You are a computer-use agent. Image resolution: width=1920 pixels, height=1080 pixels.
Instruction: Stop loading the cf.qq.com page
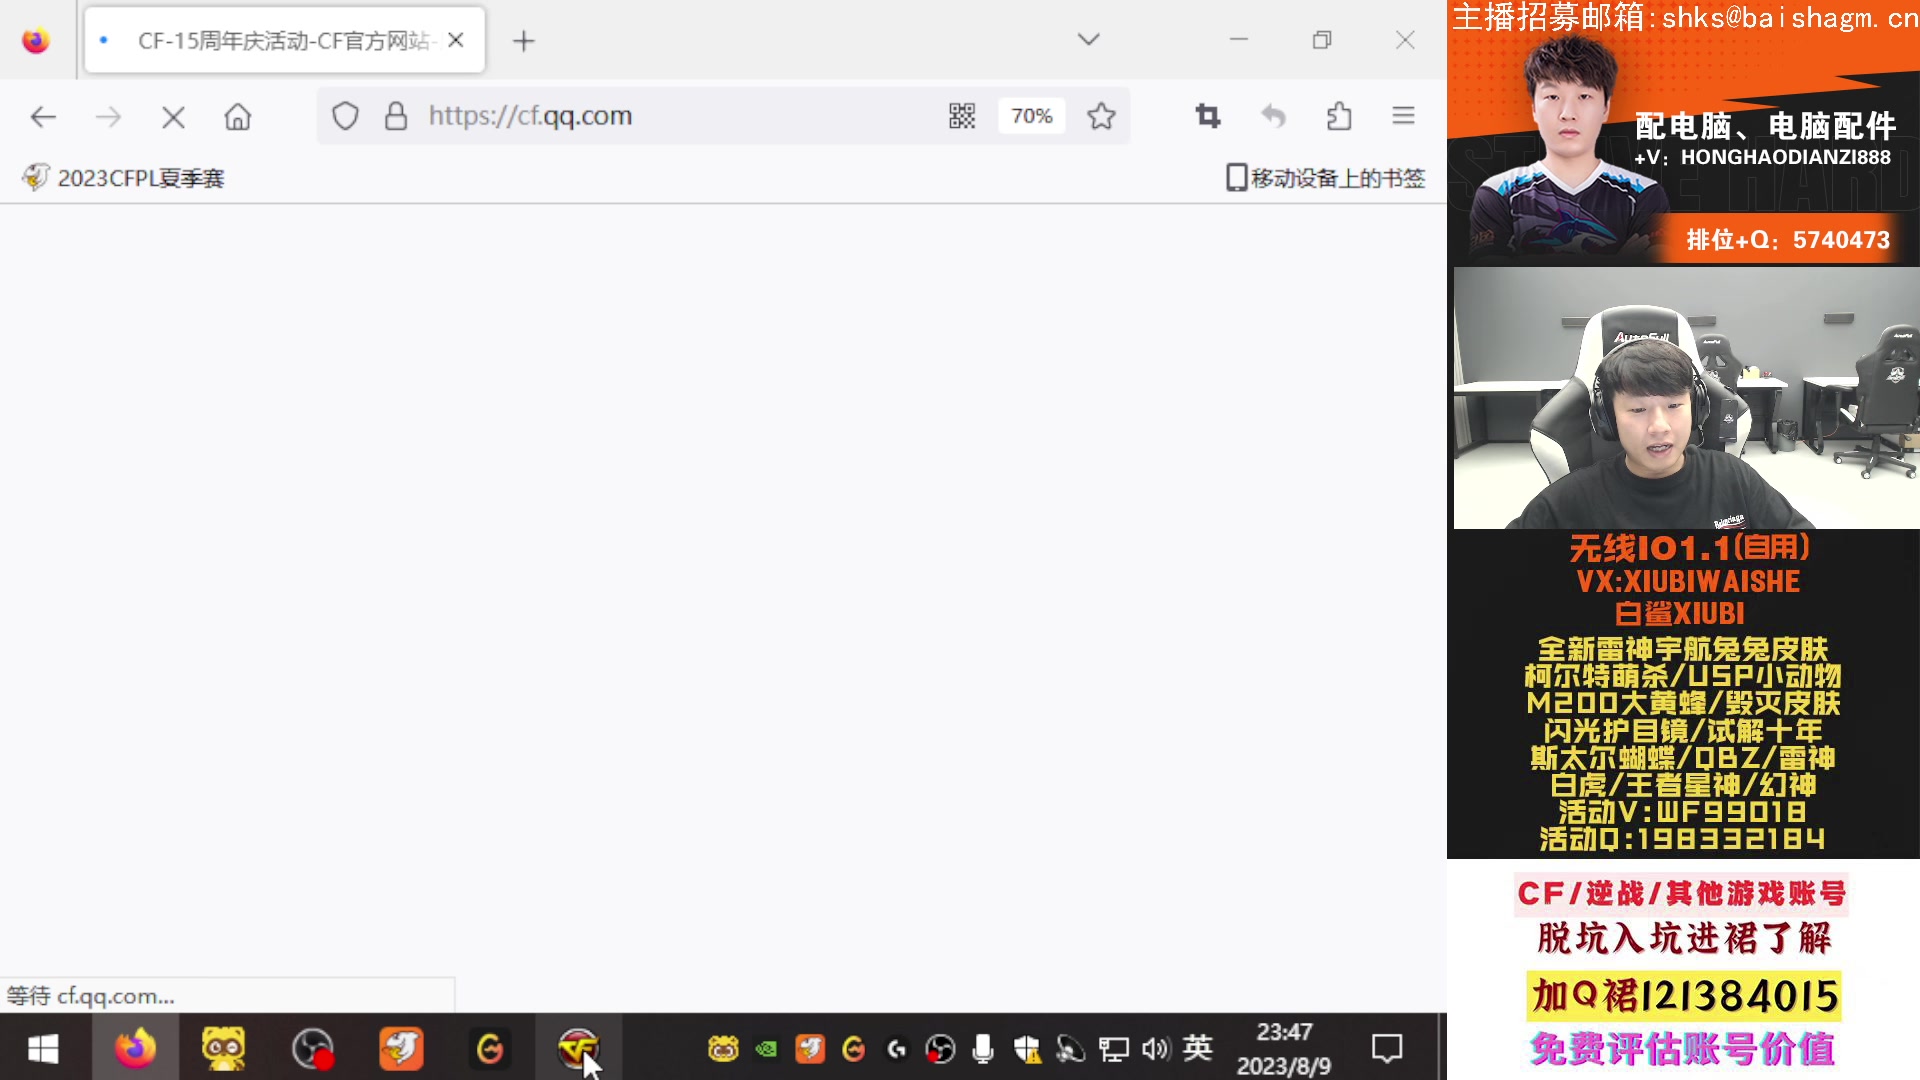[x=173, y=118]
